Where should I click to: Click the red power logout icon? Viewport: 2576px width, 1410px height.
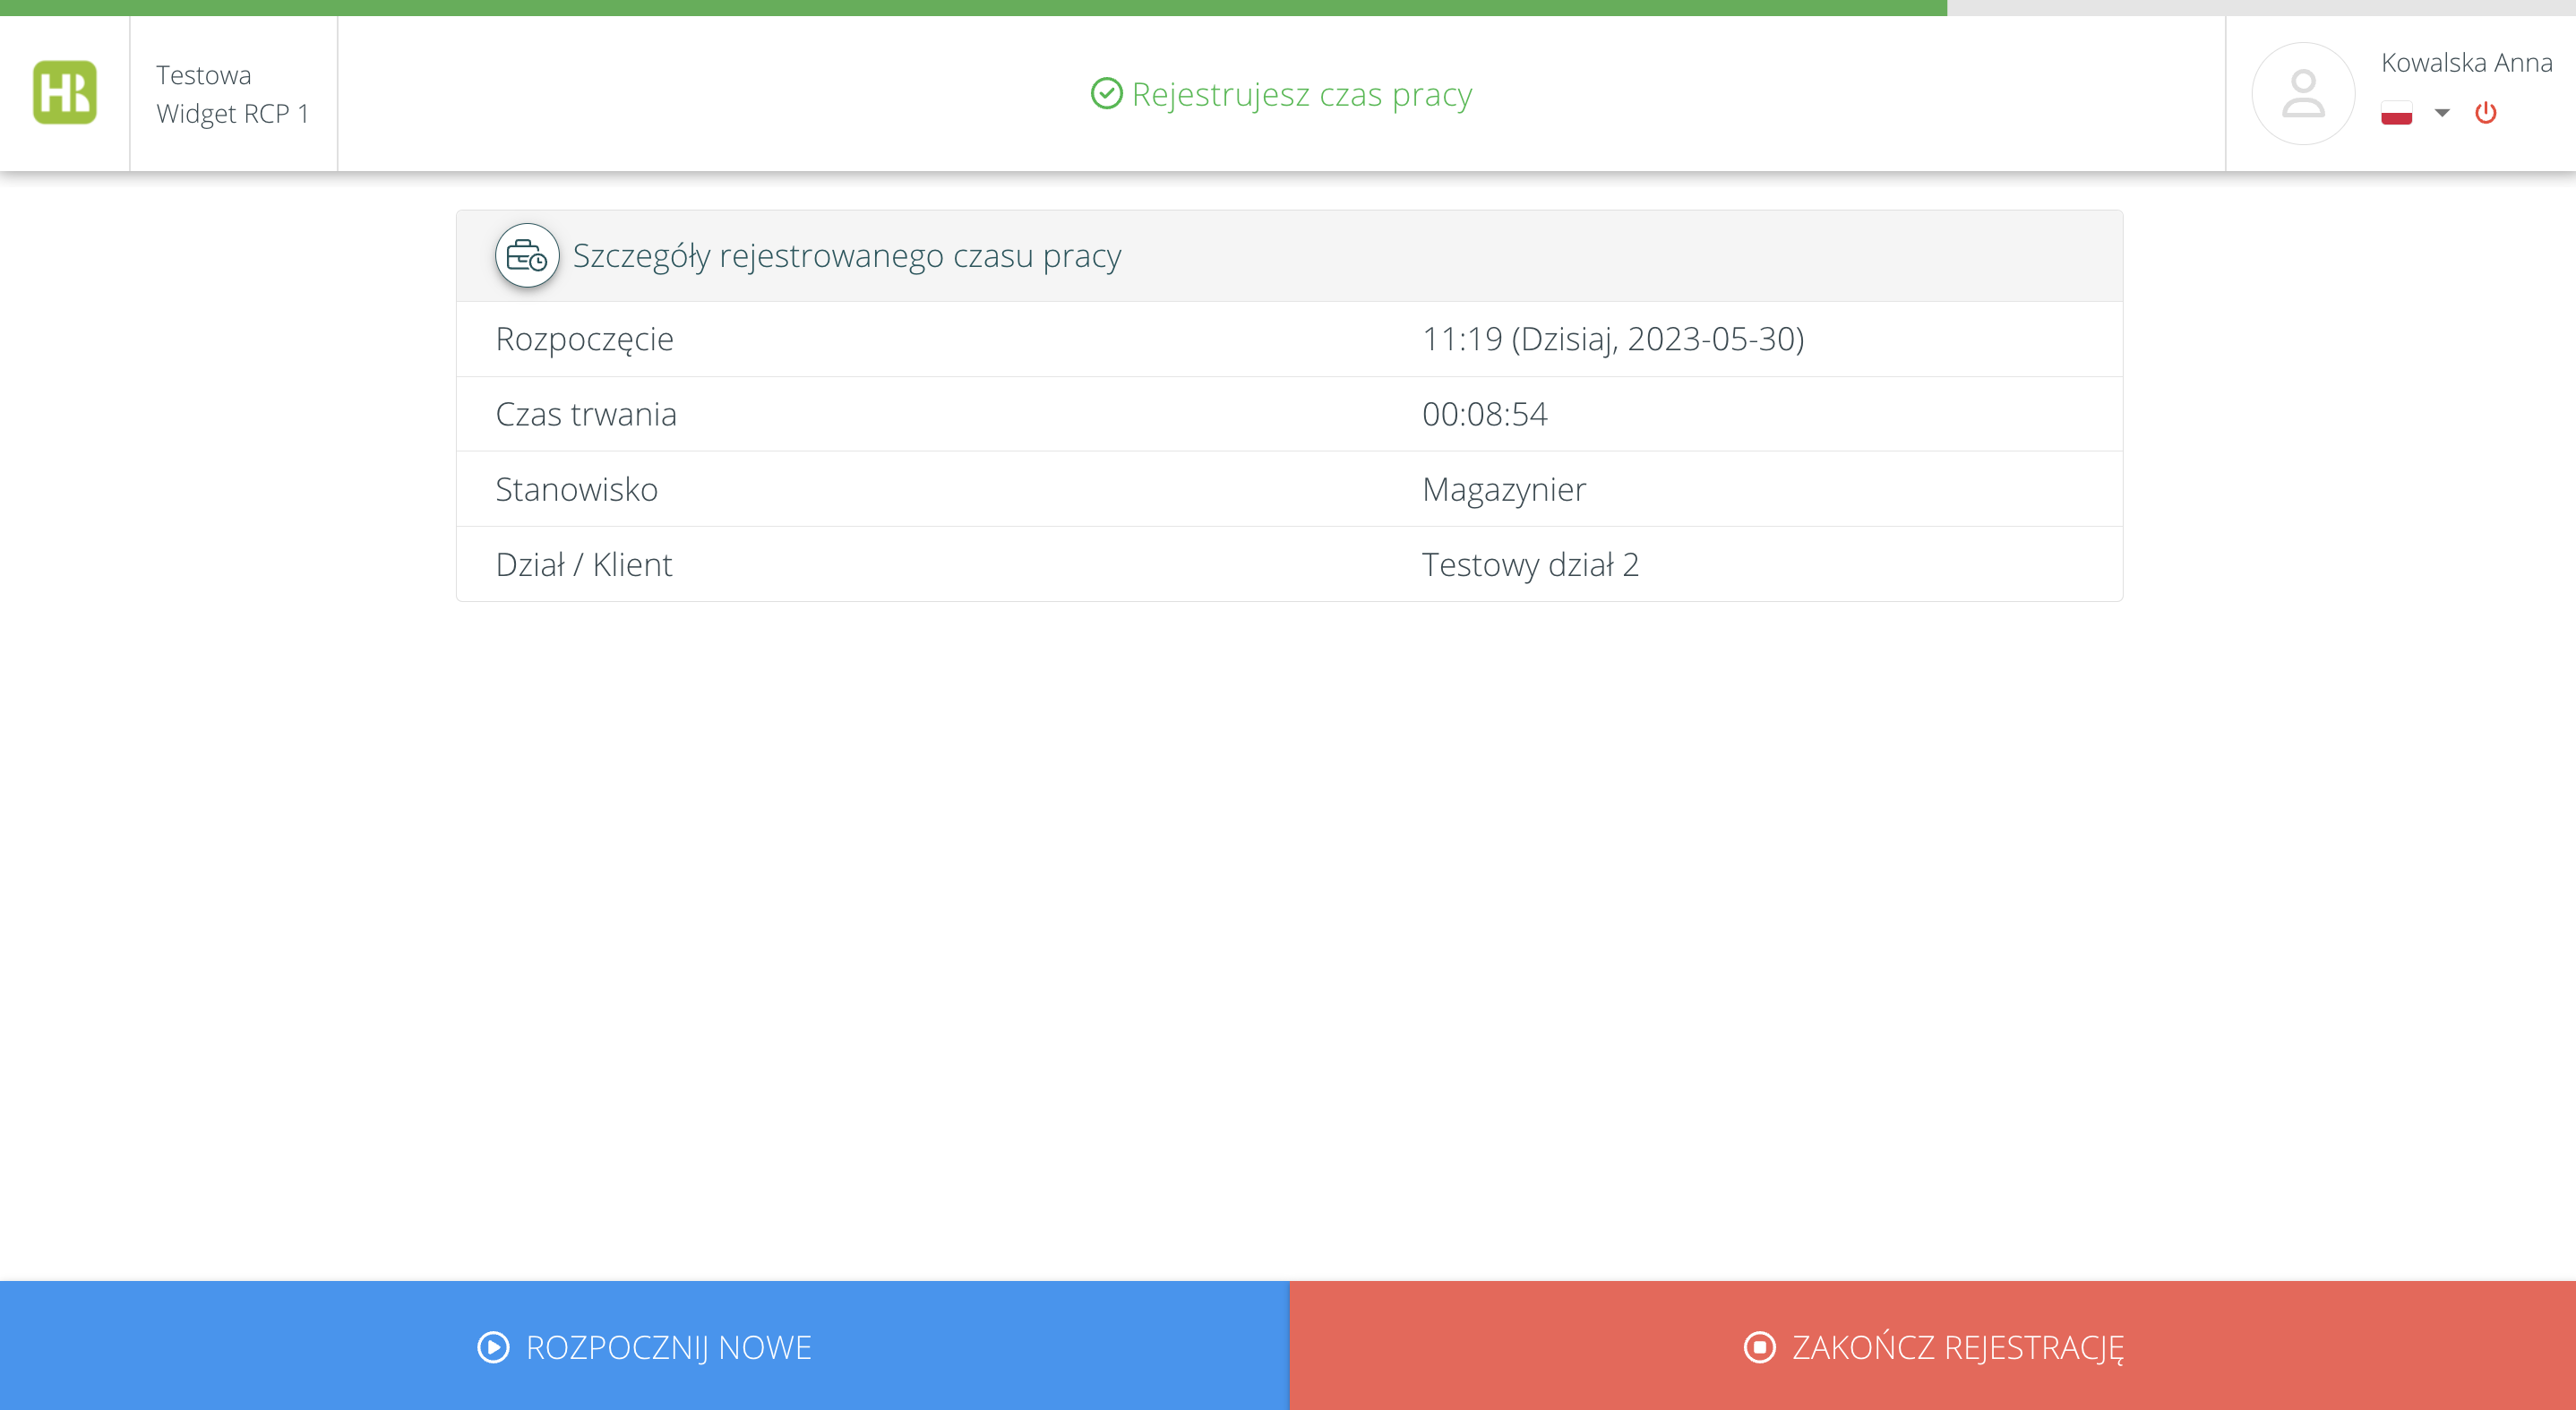click(2485, 113)
